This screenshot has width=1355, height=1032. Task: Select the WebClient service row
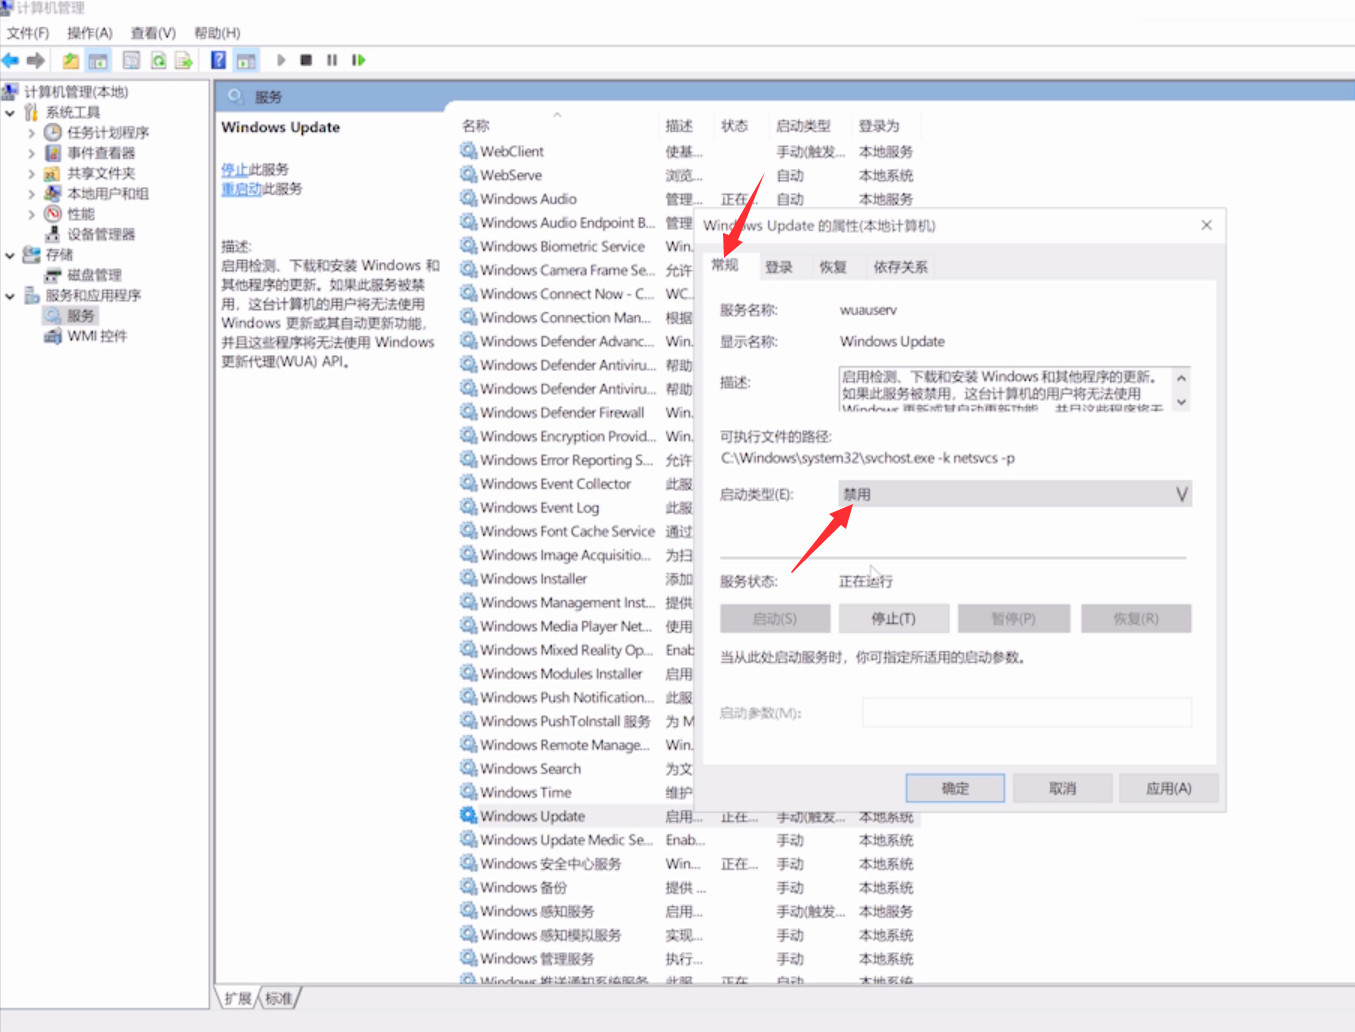688,152
